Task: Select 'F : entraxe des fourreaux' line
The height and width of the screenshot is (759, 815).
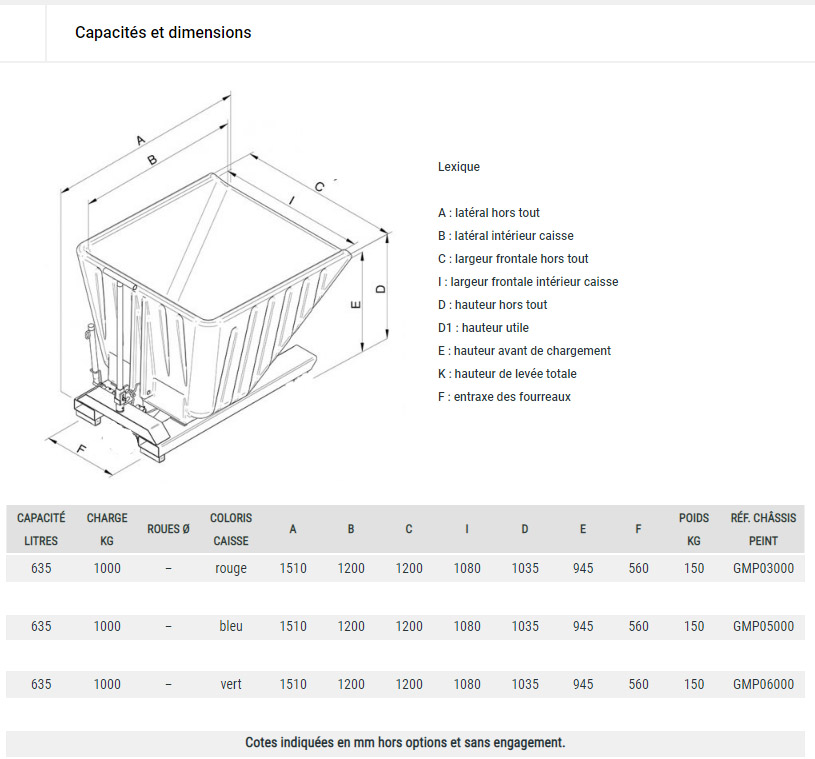Action: 504,397
